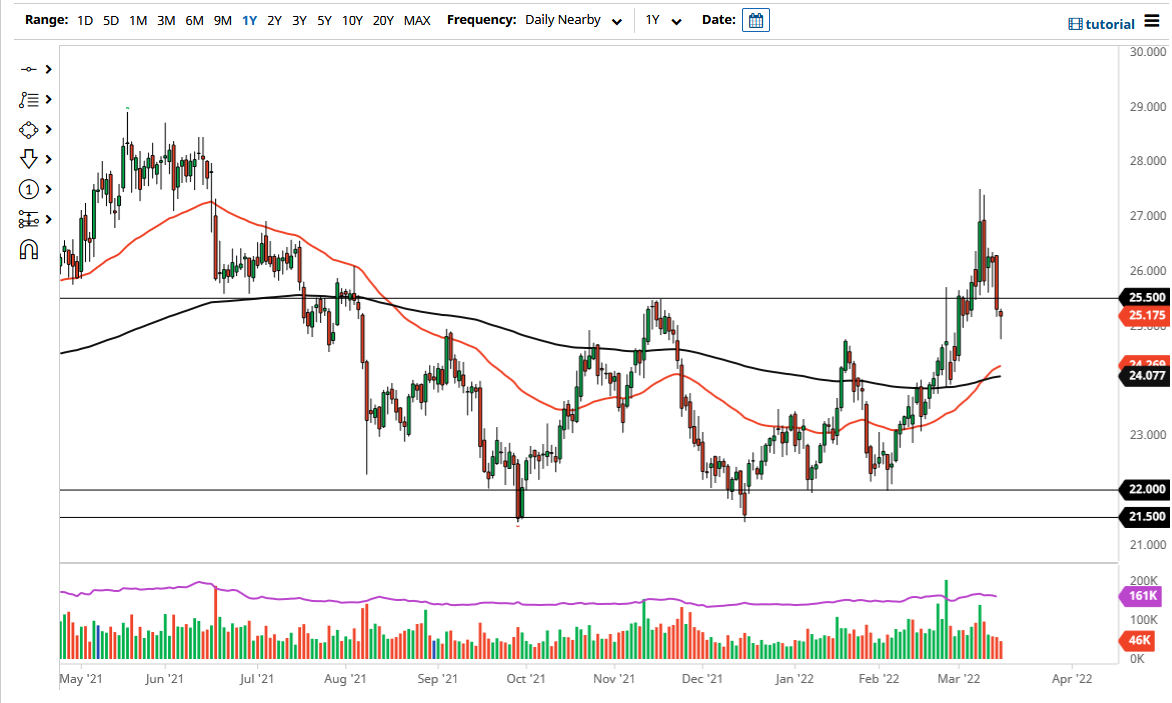Expand the numbered marker submenu chevron
Viewport: 1172px width, 703px height.
[49, 190]
